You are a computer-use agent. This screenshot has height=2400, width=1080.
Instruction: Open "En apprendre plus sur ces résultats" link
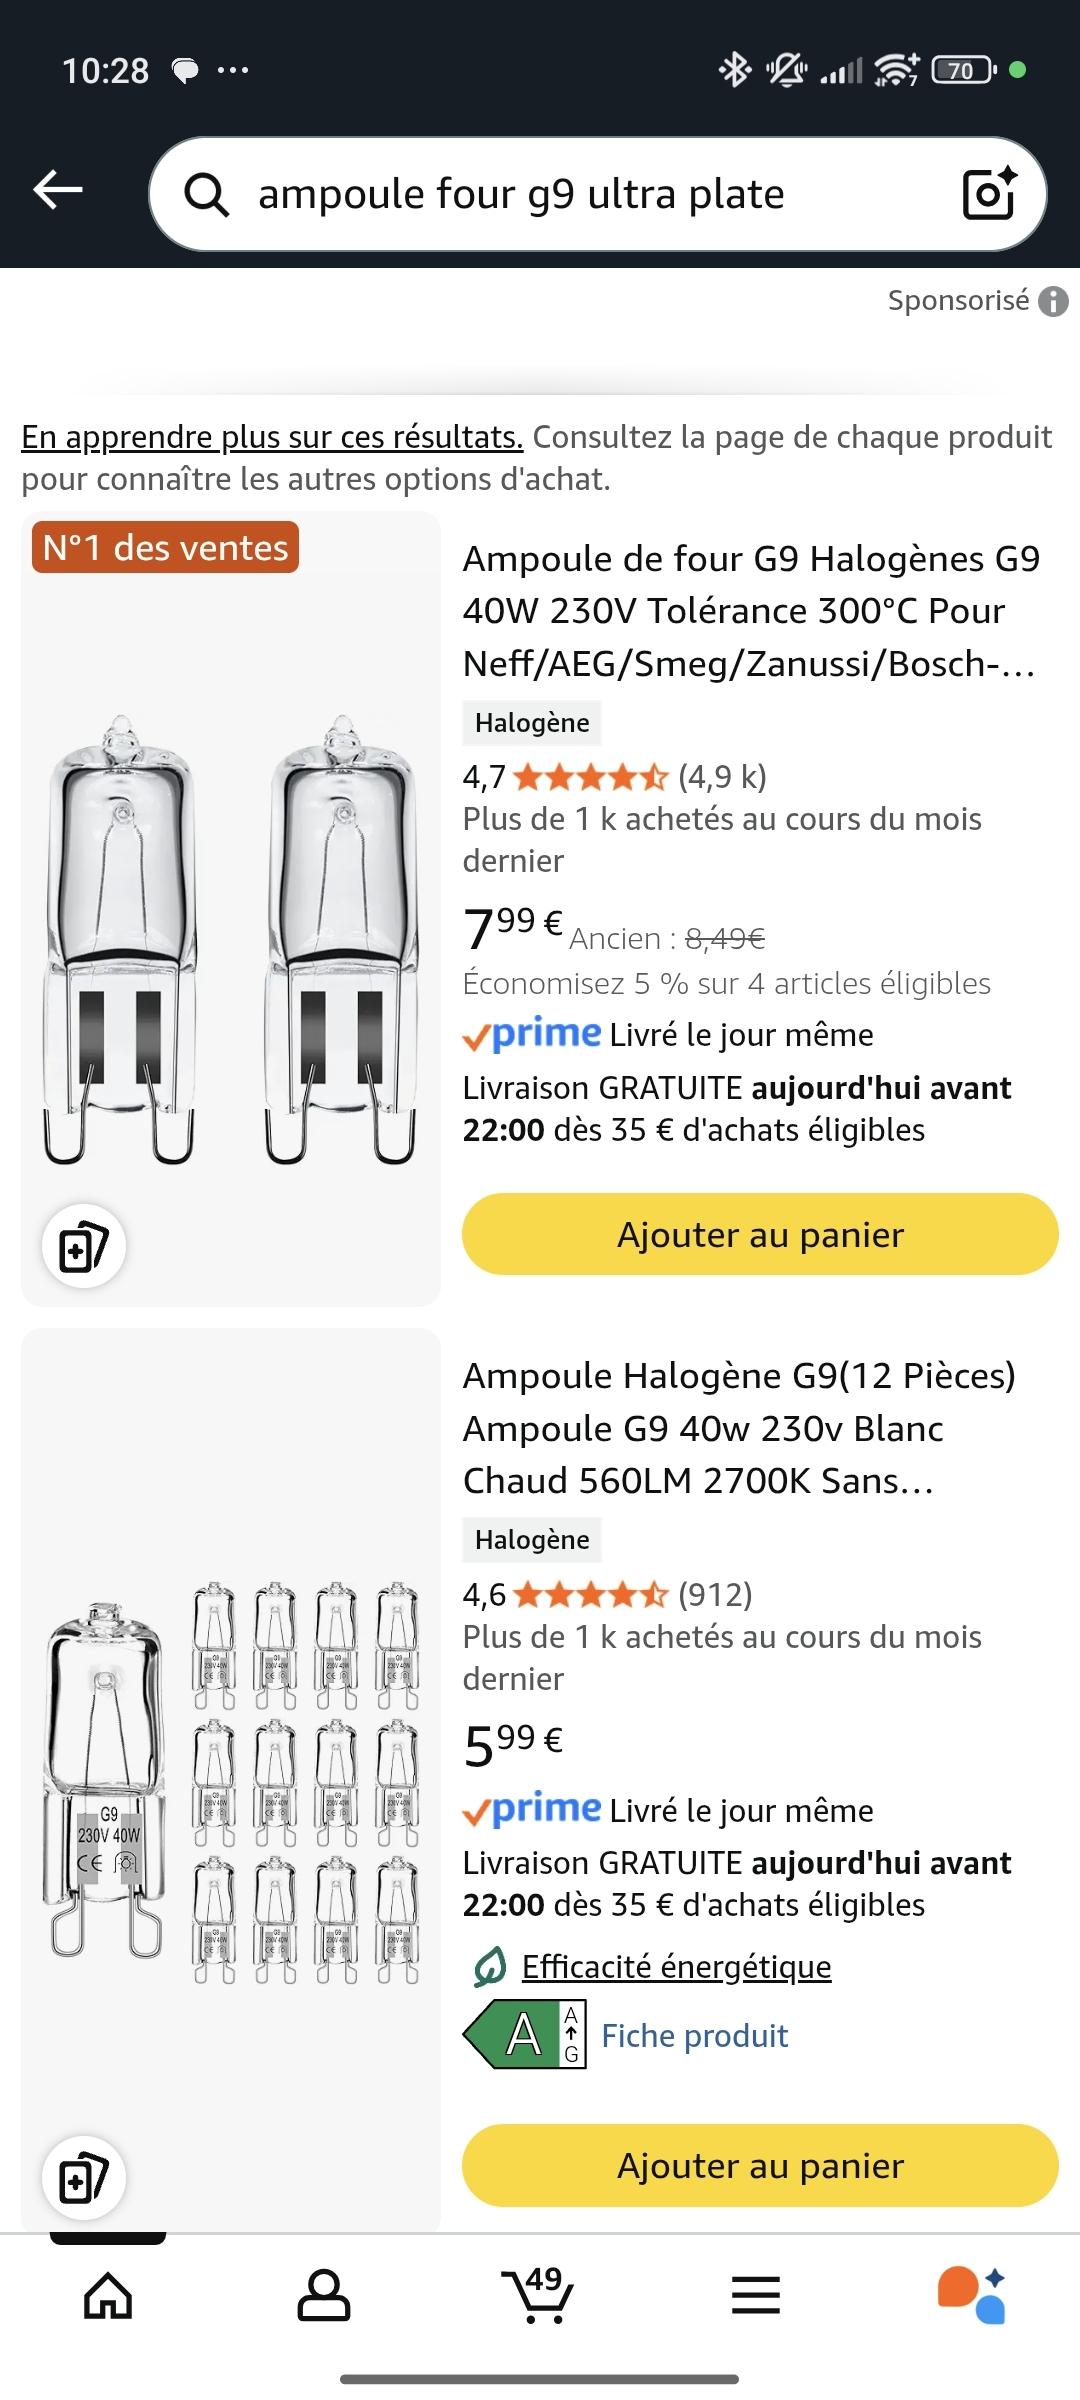272,437
